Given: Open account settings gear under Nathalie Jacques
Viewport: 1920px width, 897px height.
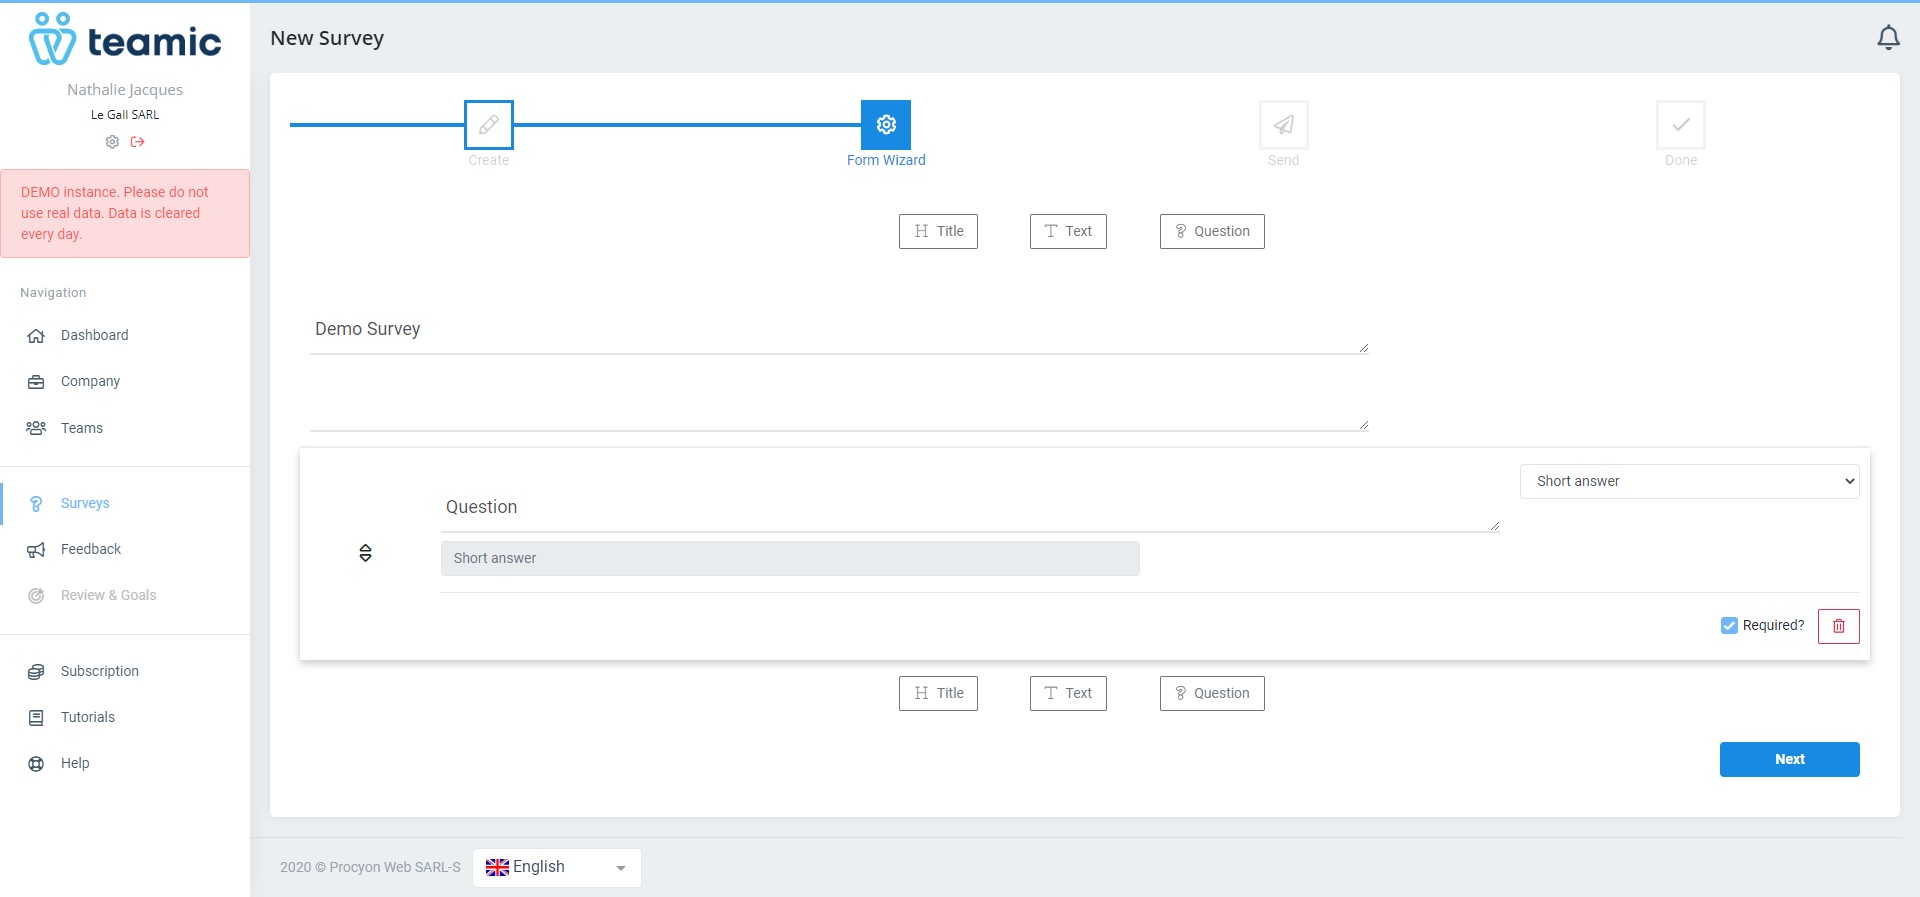Looking at the screenshot, I should pyautogui.click(x=112, y=142).
